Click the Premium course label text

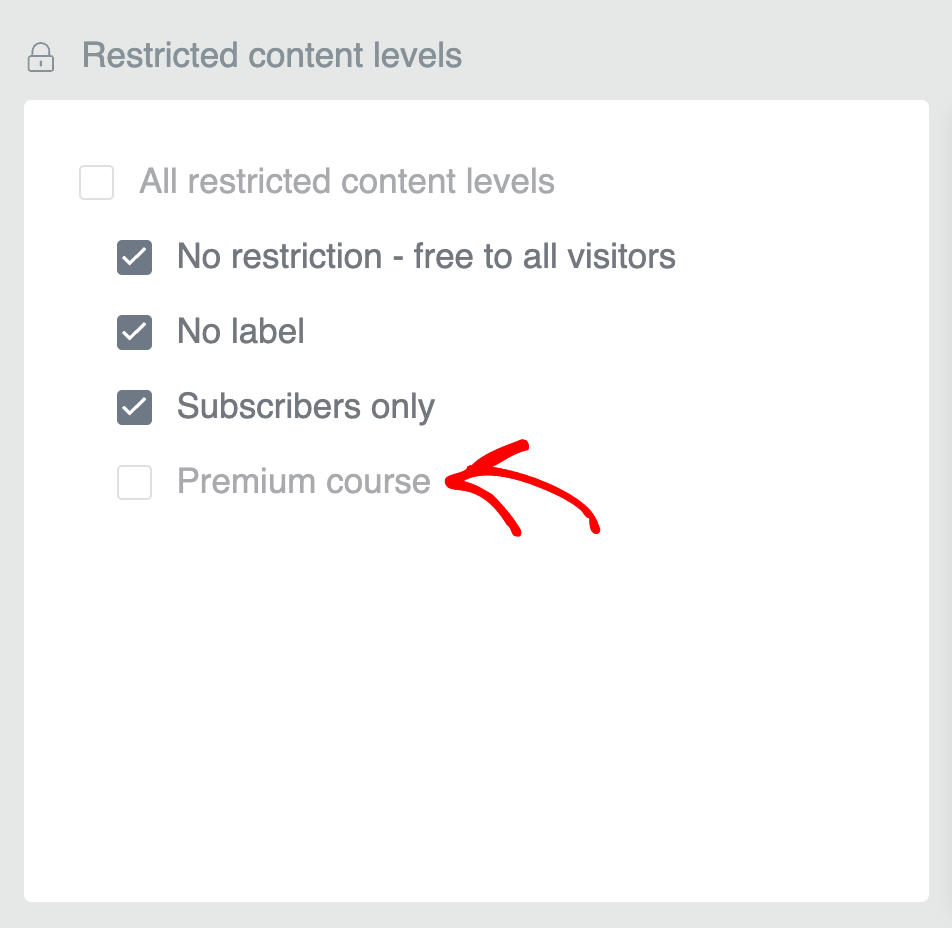pos(304,481)
